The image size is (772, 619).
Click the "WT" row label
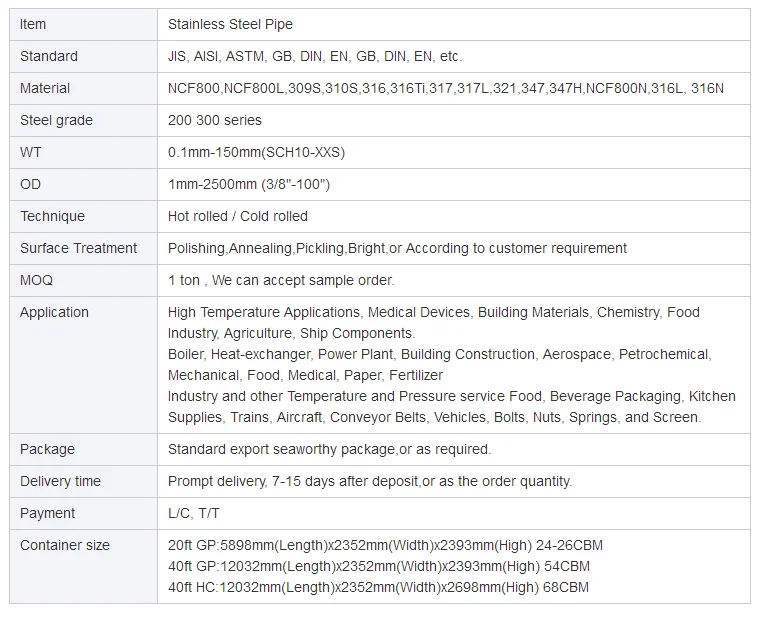point(31,152)
